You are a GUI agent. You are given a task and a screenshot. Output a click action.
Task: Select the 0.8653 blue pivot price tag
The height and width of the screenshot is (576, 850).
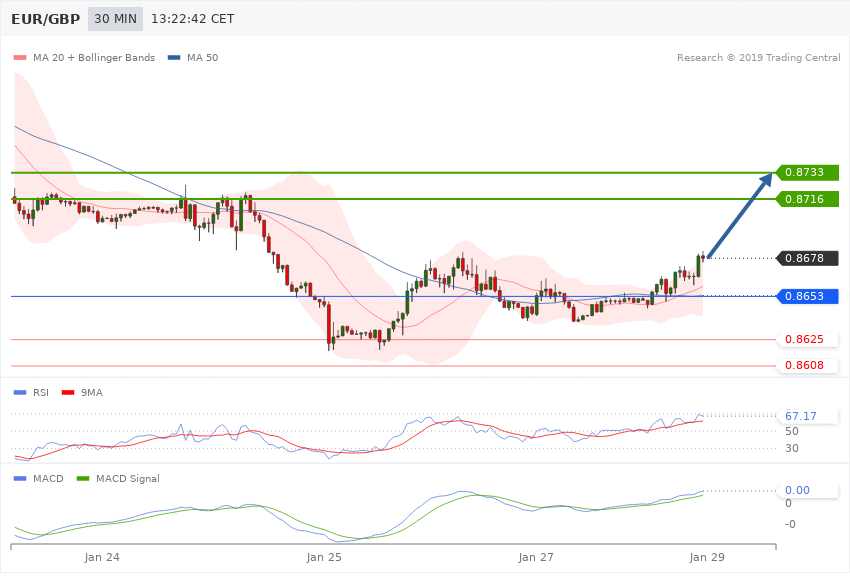[x=808, y=296]
